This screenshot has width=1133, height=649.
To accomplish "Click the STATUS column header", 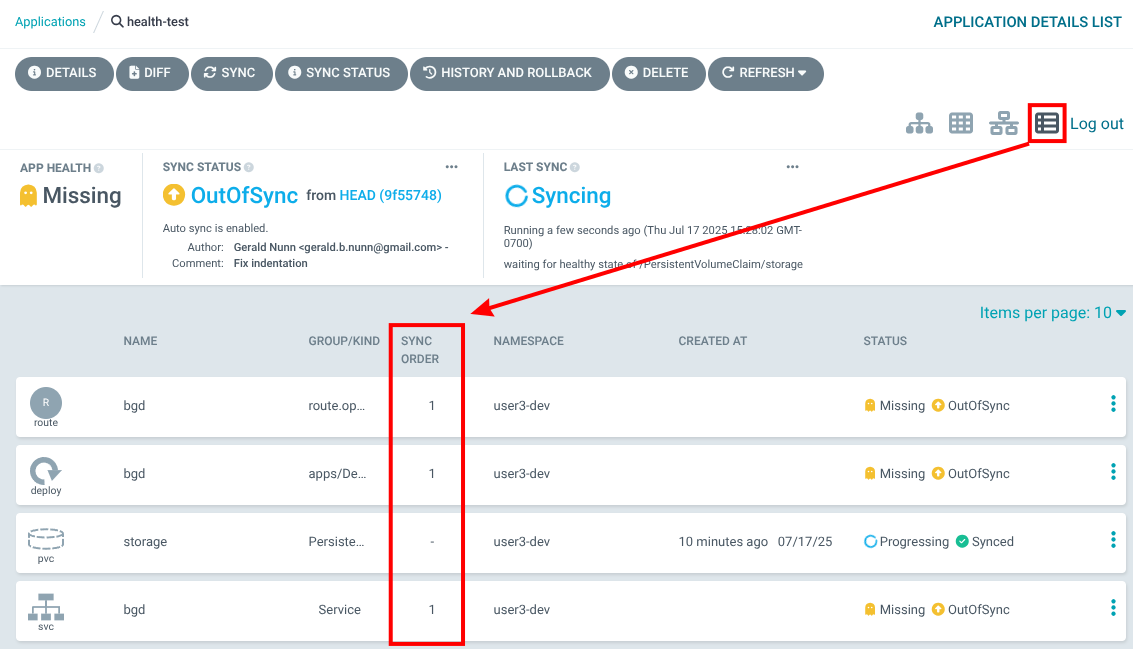I will click(884, 341).
